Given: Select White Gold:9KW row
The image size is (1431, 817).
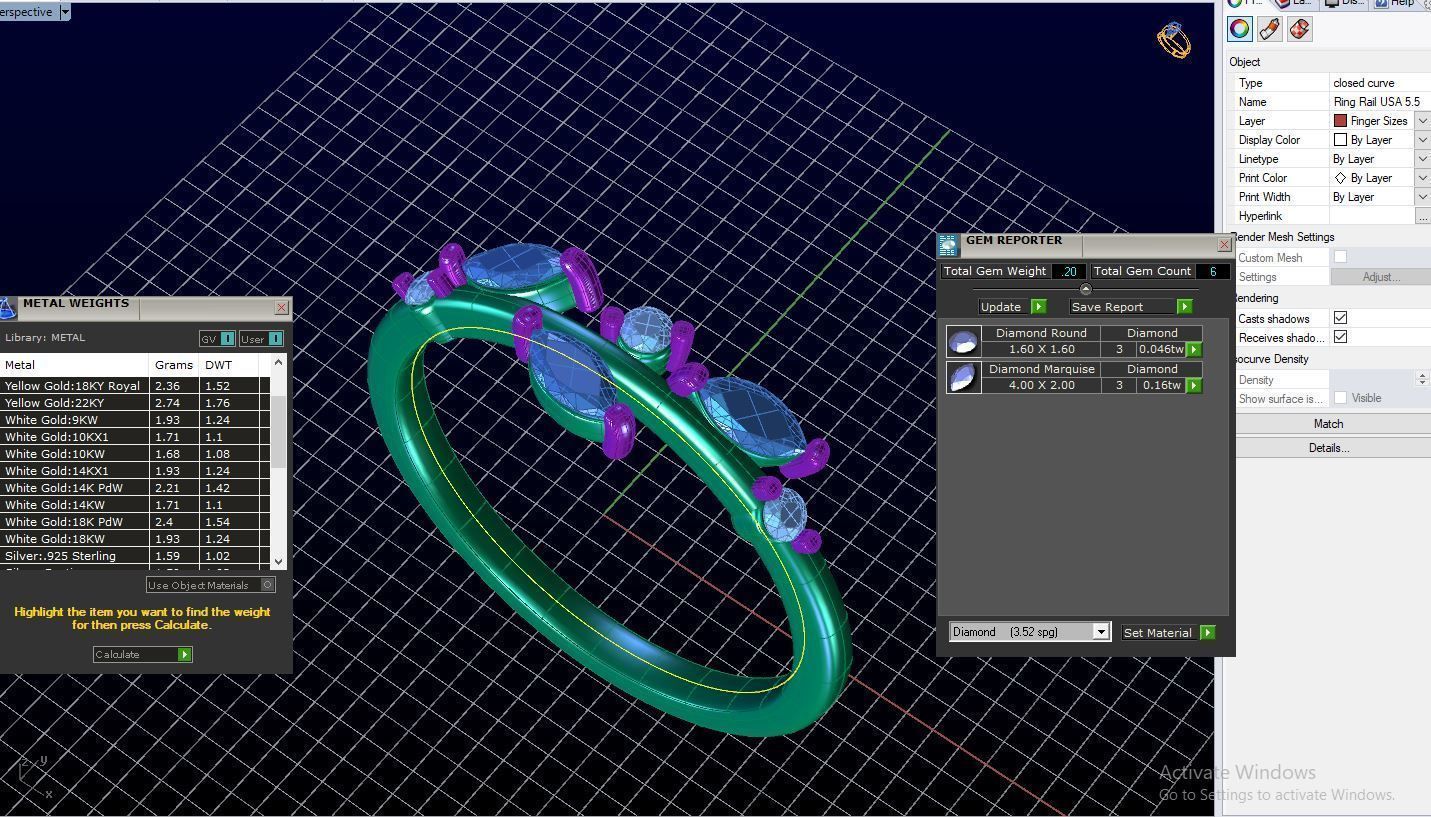Looking at the screenshot, I should [x=135, y=420].
